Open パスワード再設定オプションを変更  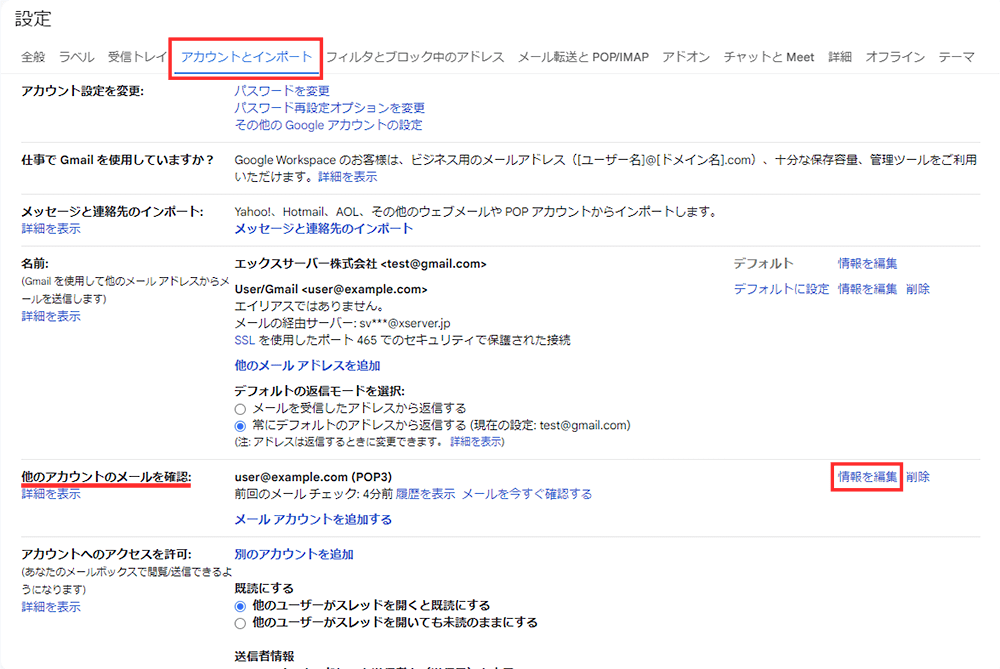[330, 107]
